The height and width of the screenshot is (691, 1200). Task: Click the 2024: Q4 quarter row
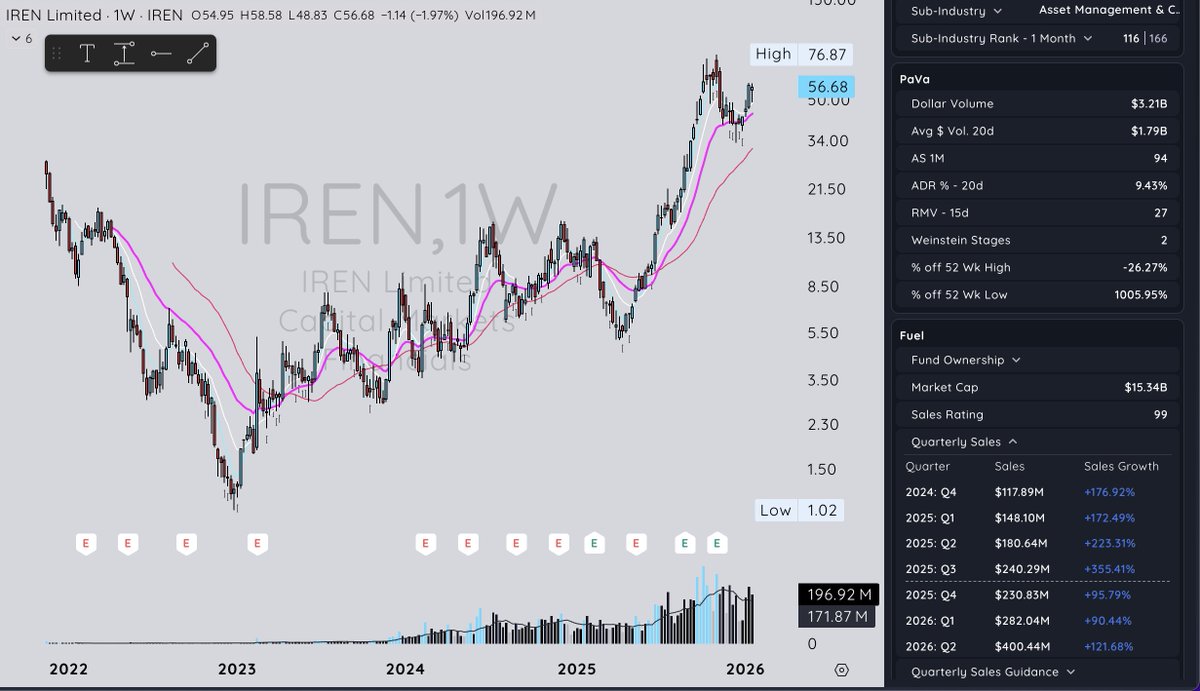[x=1039, y=492]
